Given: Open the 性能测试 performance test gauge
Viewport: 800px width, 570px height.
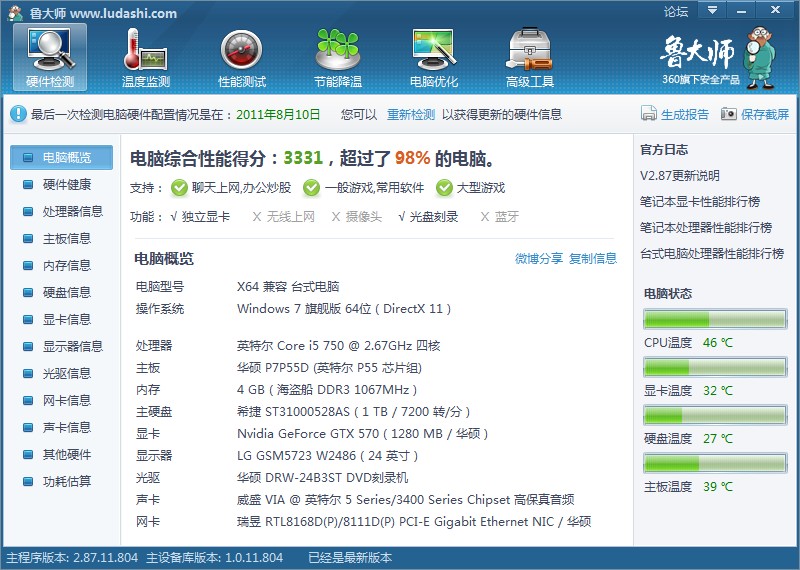Looking at the screenshot, I should pyautogui.click(x=242, y=57).
